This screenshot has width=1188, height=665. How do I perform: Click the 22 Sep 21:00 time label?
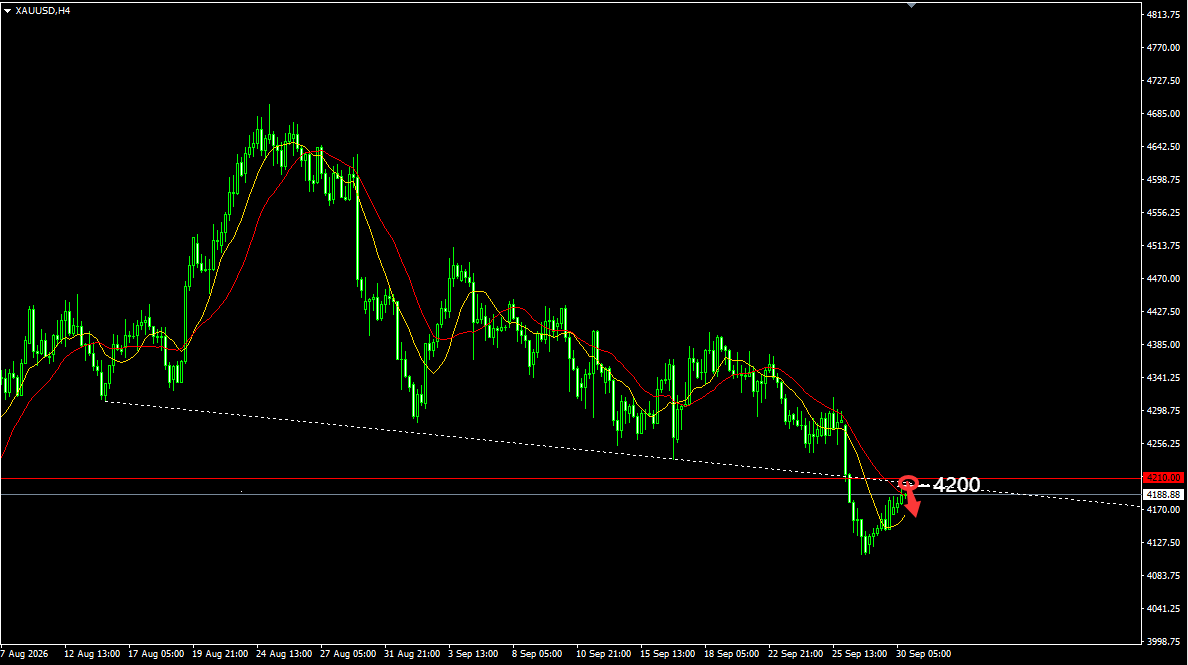point(796,654)
